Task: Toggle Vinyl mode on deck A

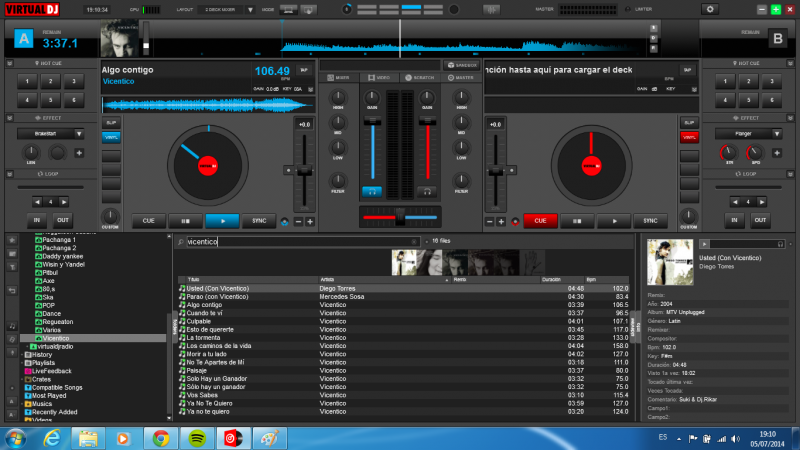Action: (x=111, y=137)
